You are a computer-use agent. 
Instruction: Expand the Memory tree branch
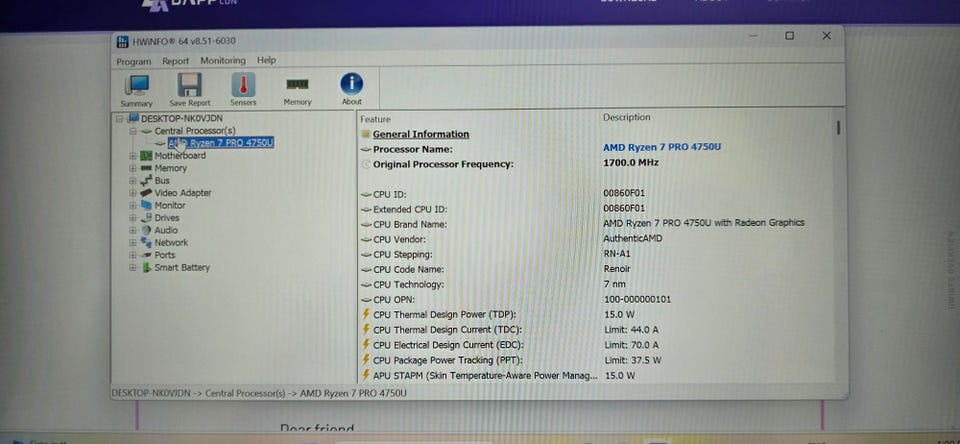point(132,168)
